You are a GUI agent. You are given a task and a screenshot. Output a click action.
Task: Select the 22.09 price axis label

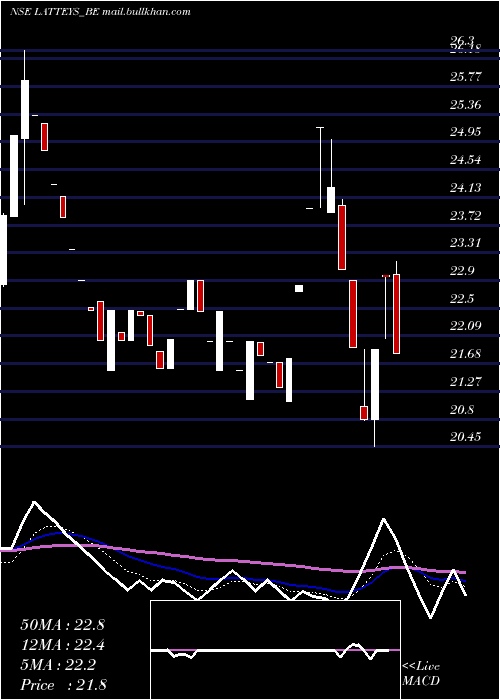click(466, 326)
